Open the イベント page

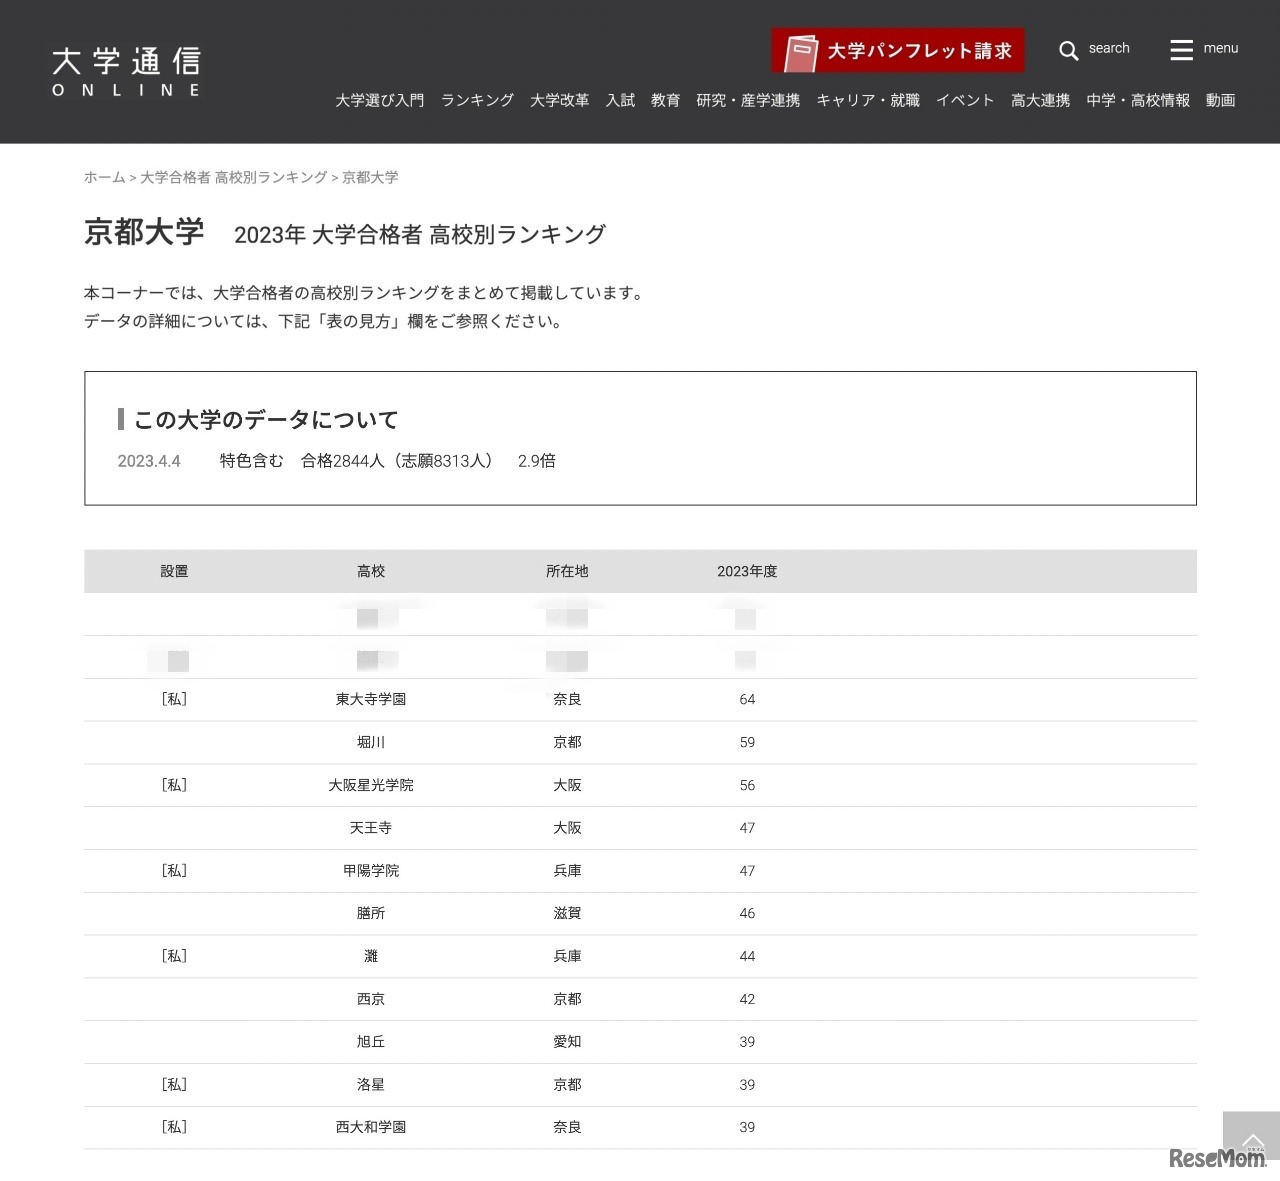pos(965,100)
